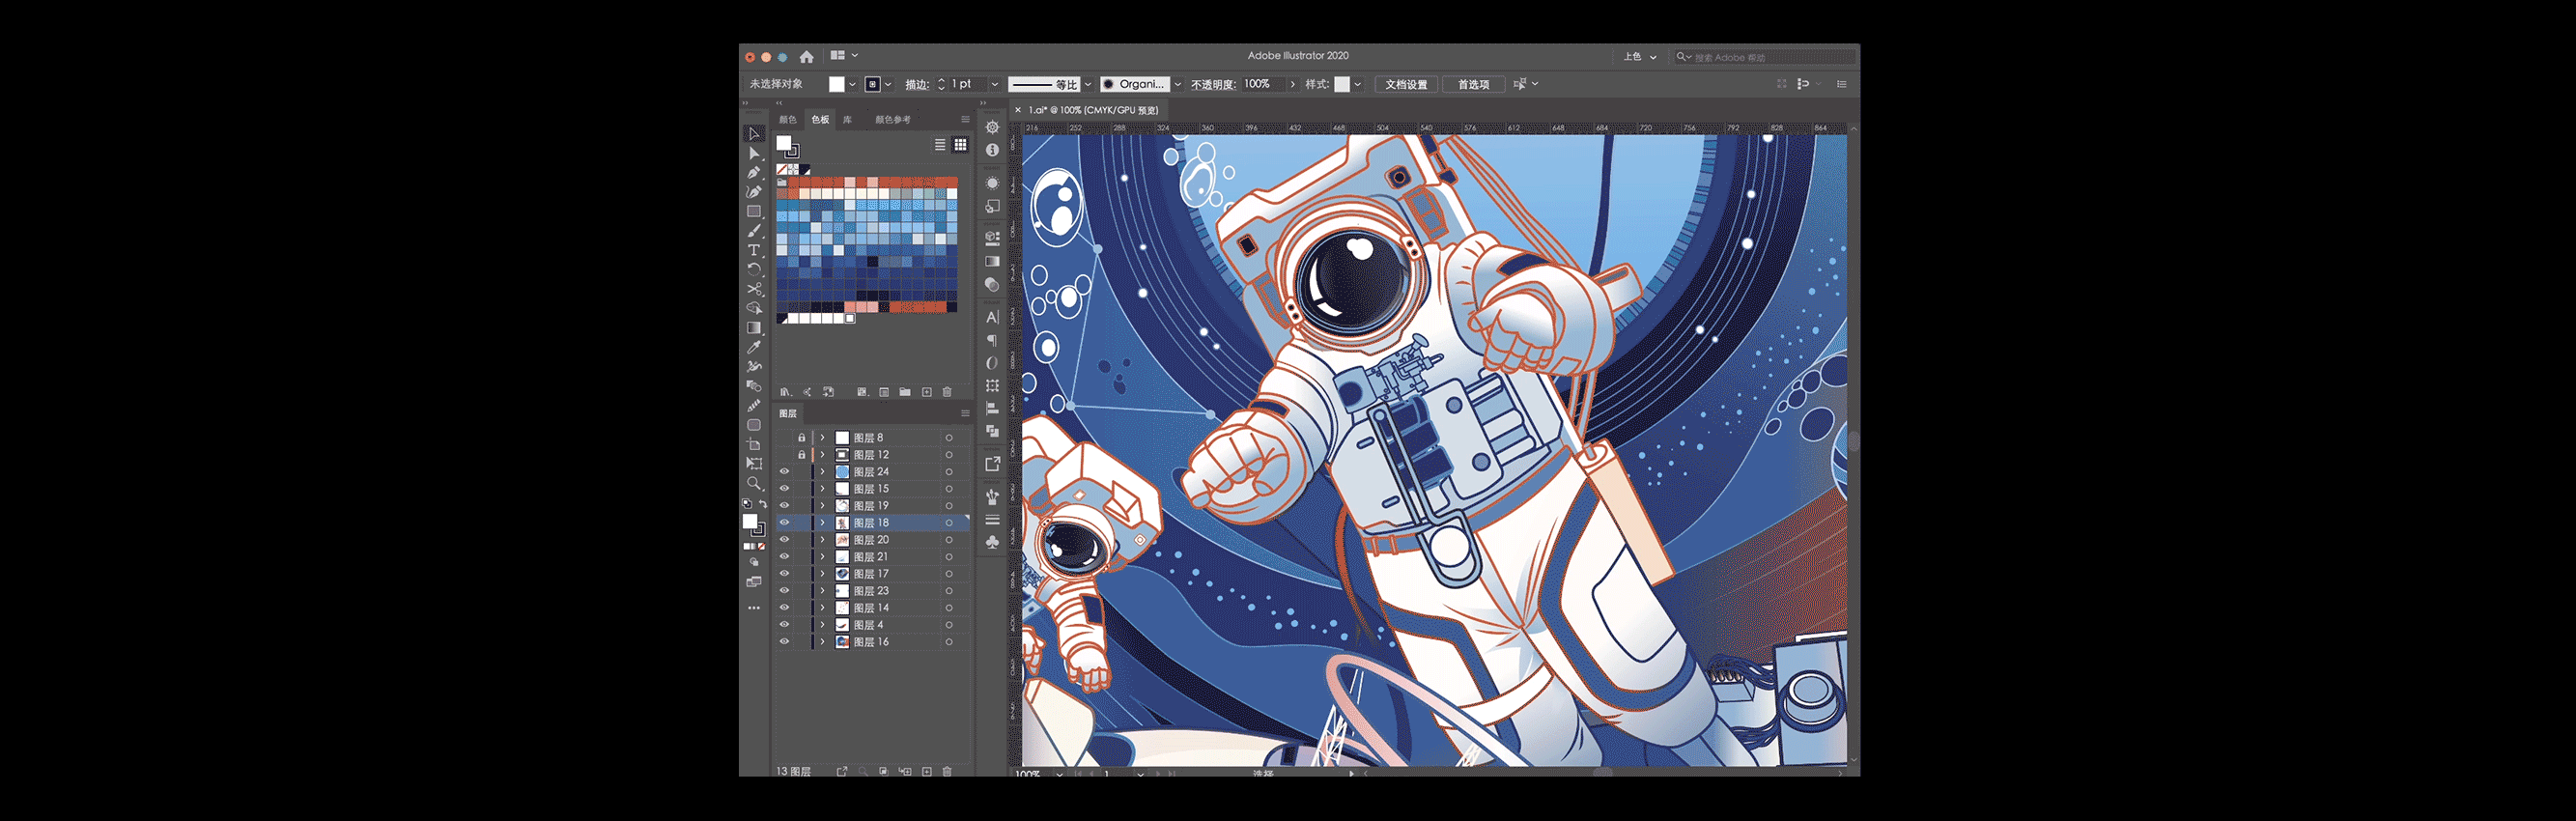2576x821 pixels.
Task: Select the Gradient tool in toolbar
Action: click(x=755, y=328)
